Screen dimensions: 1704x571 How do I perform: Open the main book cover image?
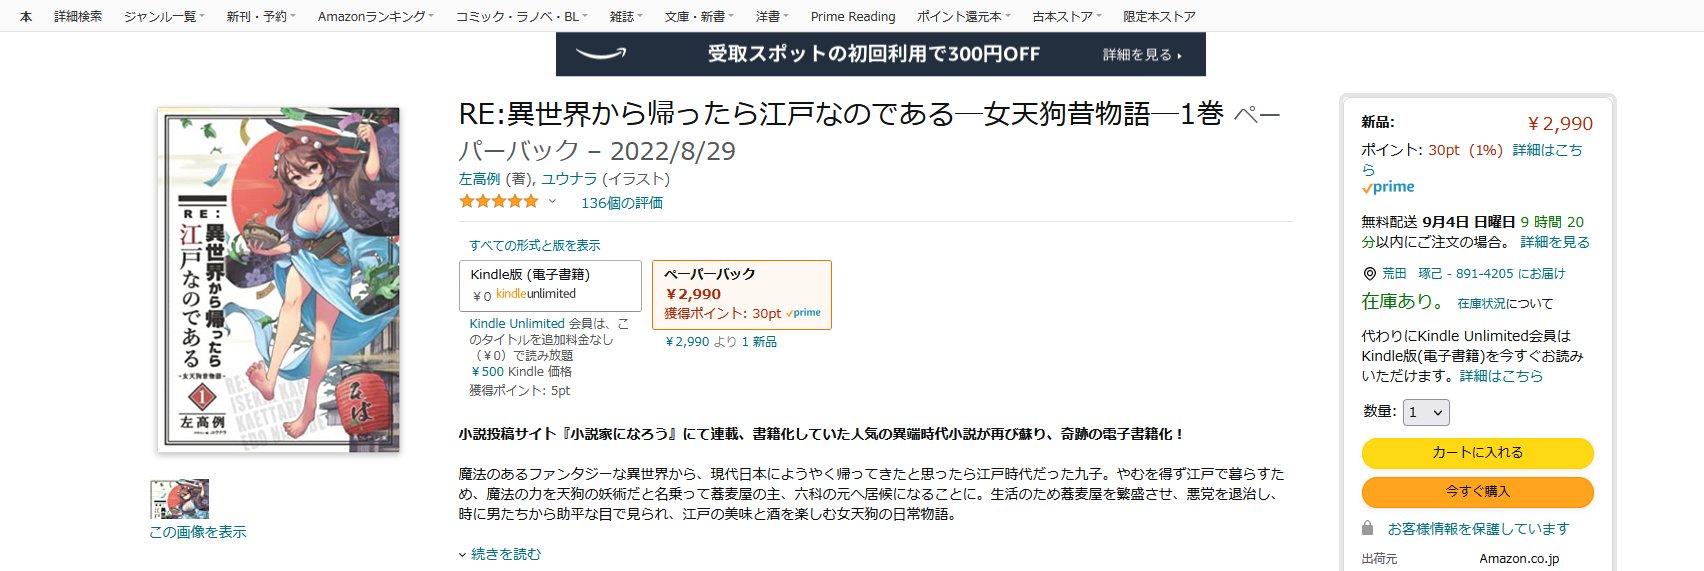279,280
